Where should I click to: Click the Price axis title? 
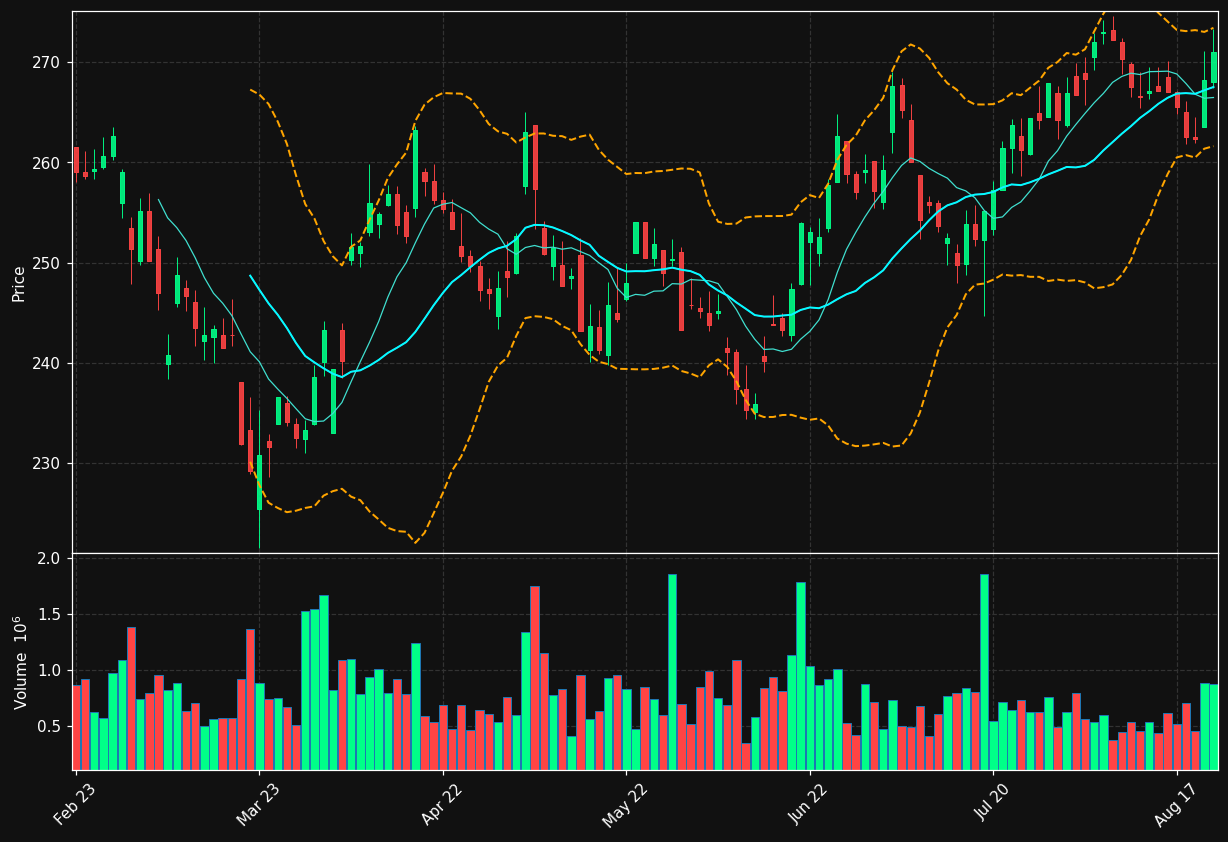click(19, 283)
